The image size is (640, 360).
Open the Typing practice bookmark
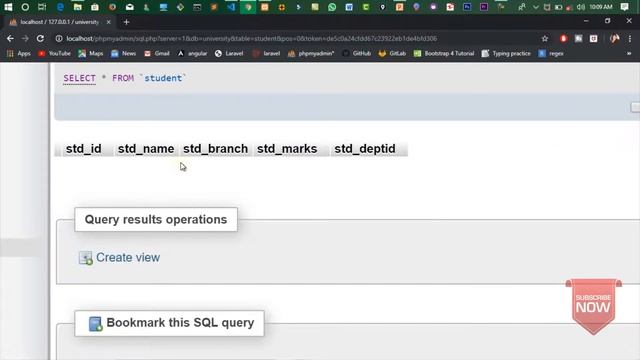(506, 53)
